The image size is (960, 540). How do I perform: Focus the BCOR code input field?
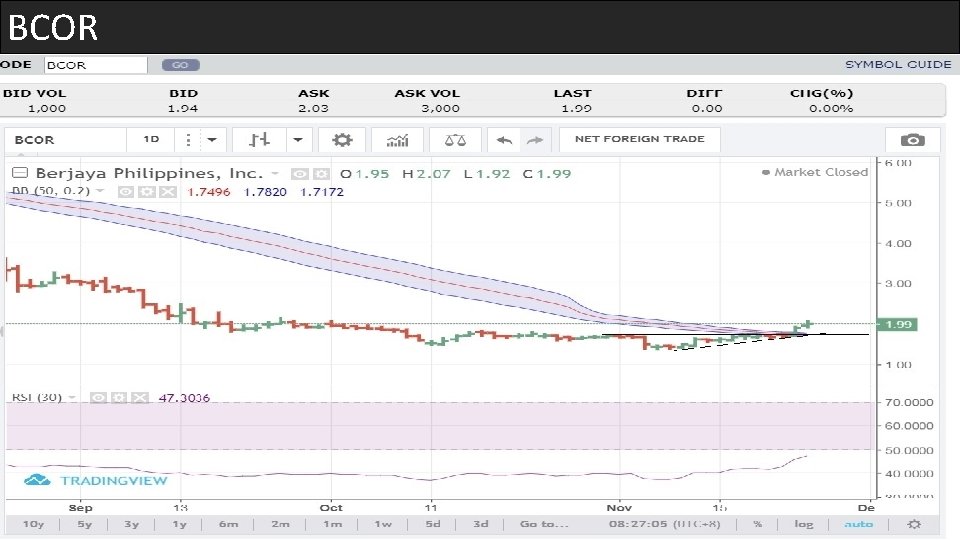click(96, 65)
